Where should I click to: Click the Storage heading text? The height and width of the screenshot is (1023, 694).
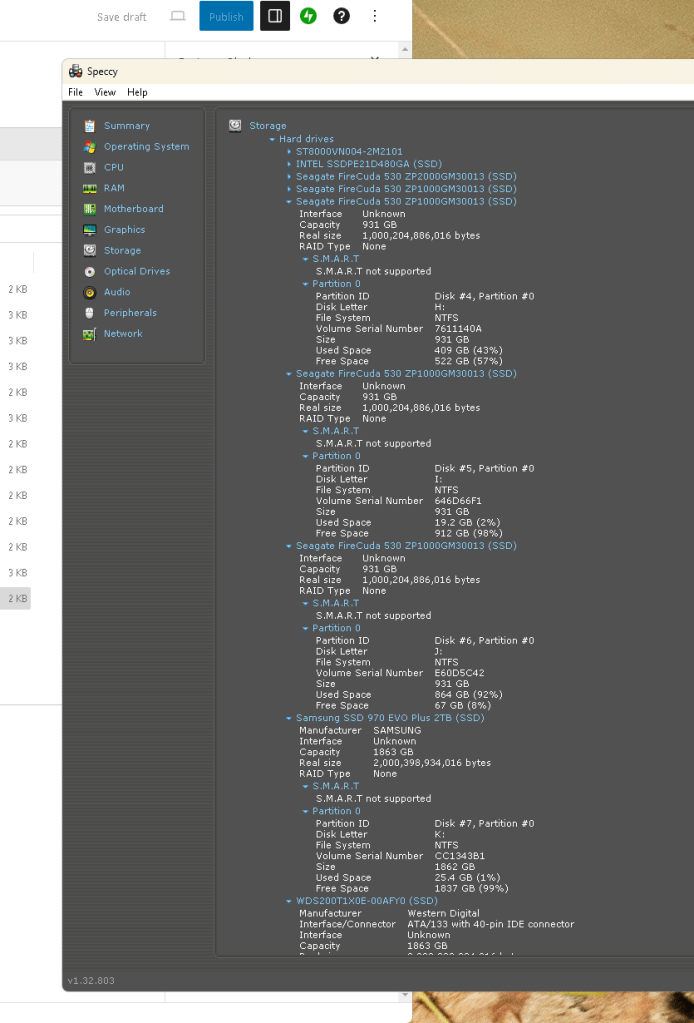[x=268, y=126]
